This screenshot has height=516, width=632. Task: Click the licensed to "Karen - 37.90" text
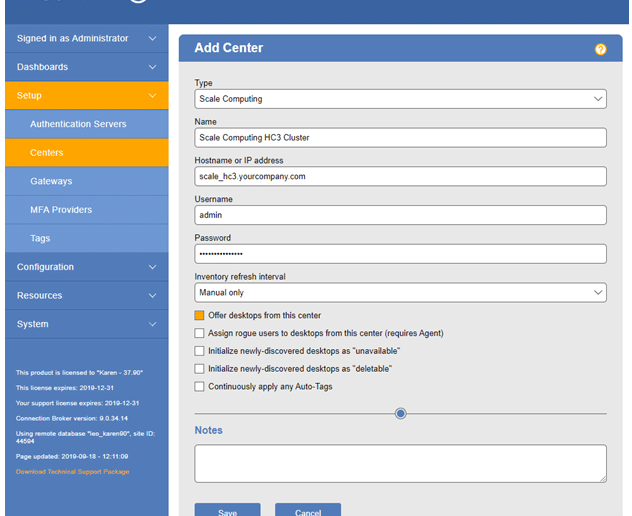click(x=79, y=372)
